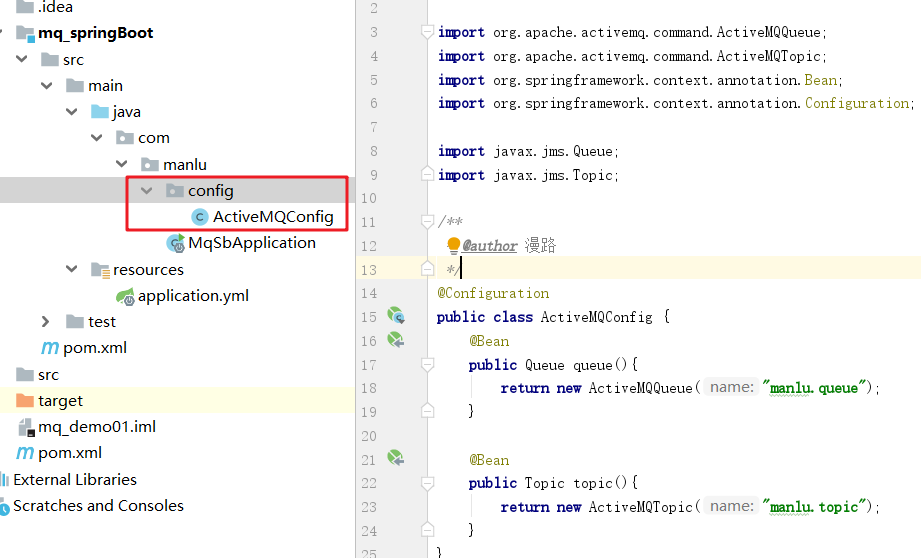Click the "manlu.queue" string literal
The height and width of the screenshot is (558, 921).
814,388
